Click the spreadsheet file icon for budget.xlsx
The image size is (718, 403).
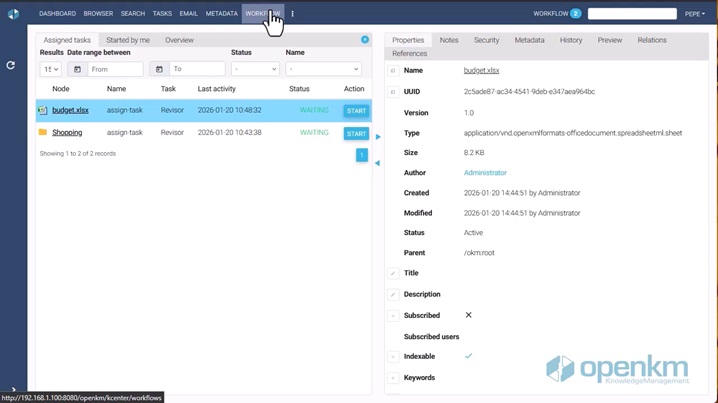43,110
